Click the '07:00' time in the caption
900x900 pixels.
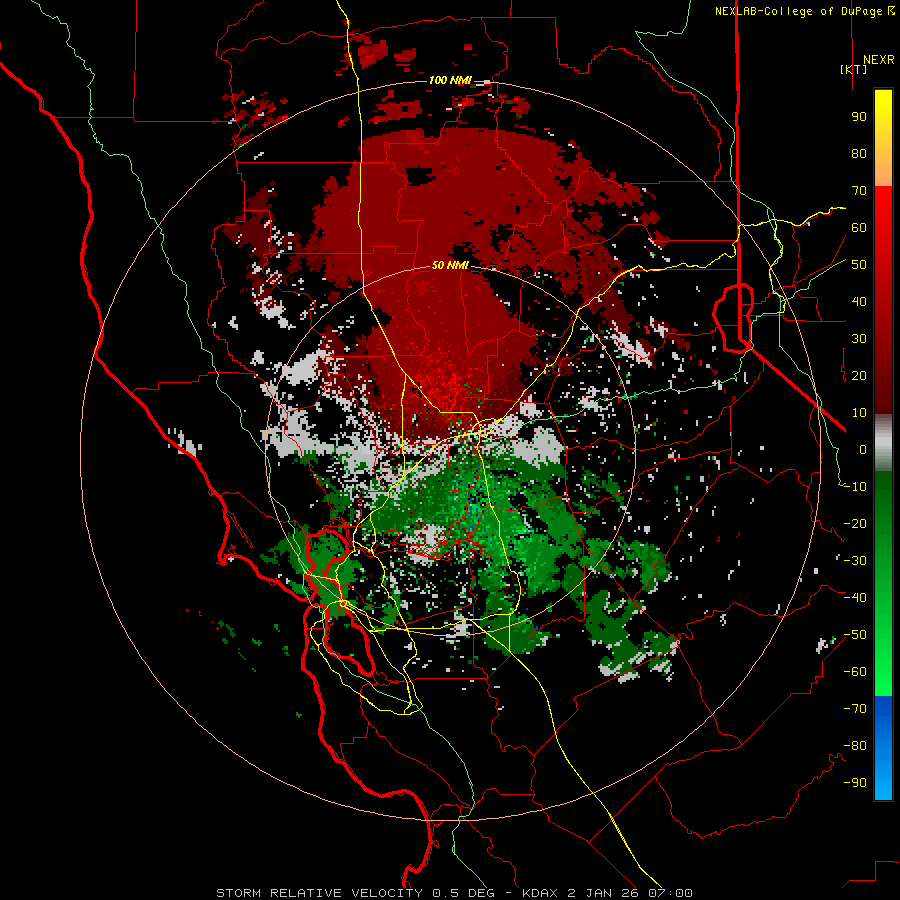click(670, 893)
